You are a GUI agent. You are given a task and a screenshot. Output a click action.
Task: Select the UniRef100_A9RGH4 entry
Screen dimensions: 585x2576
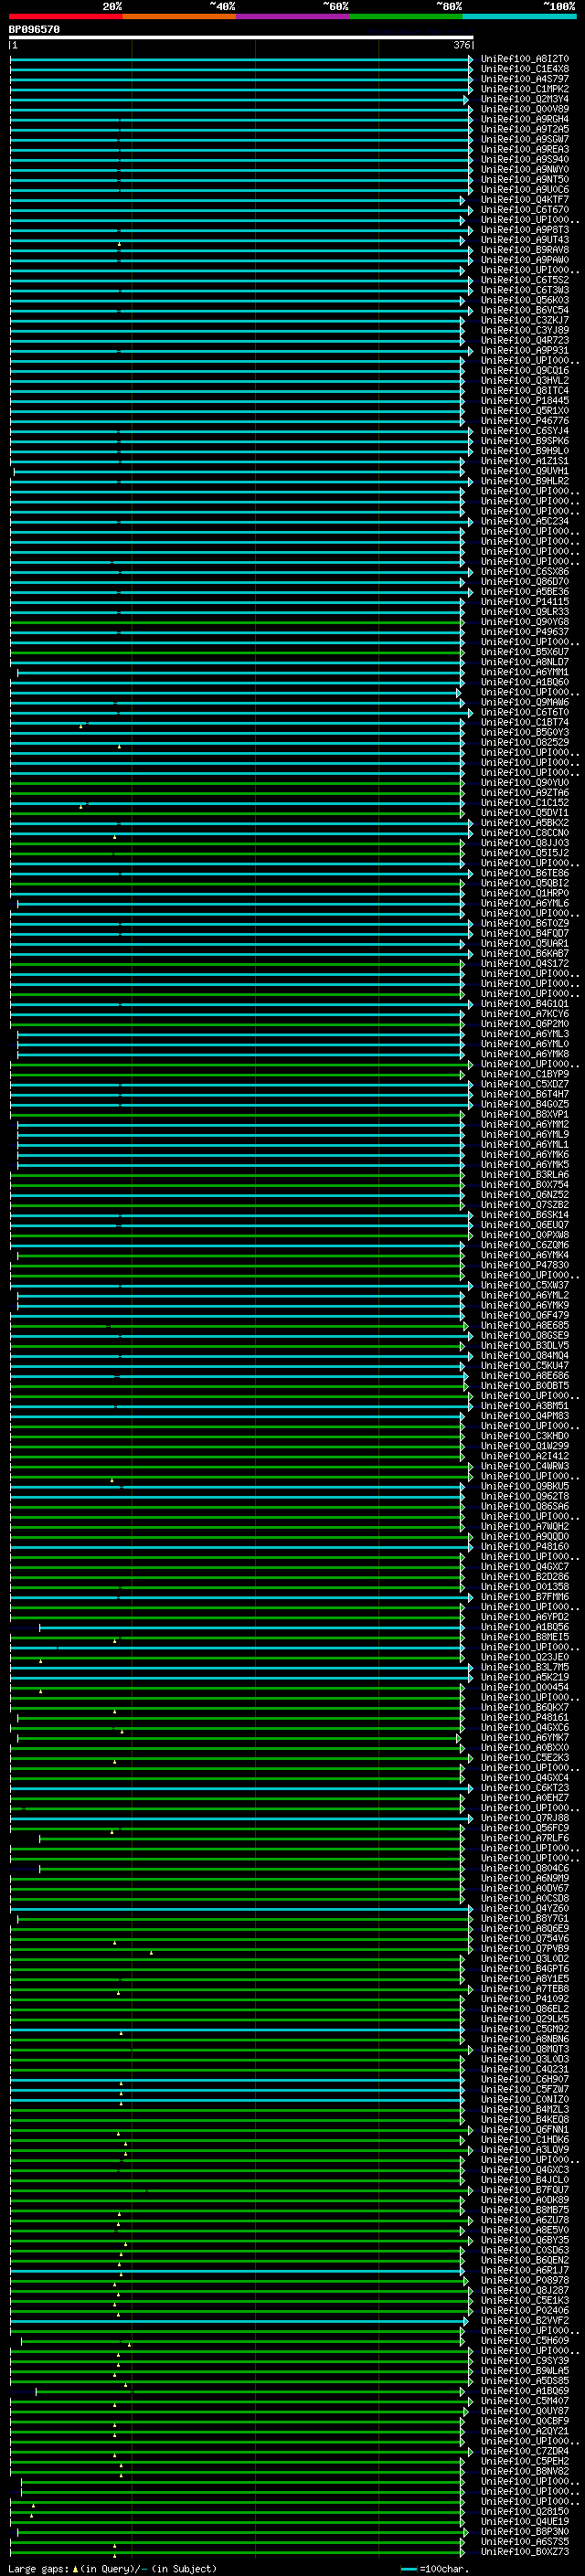[x=524, y=119]
